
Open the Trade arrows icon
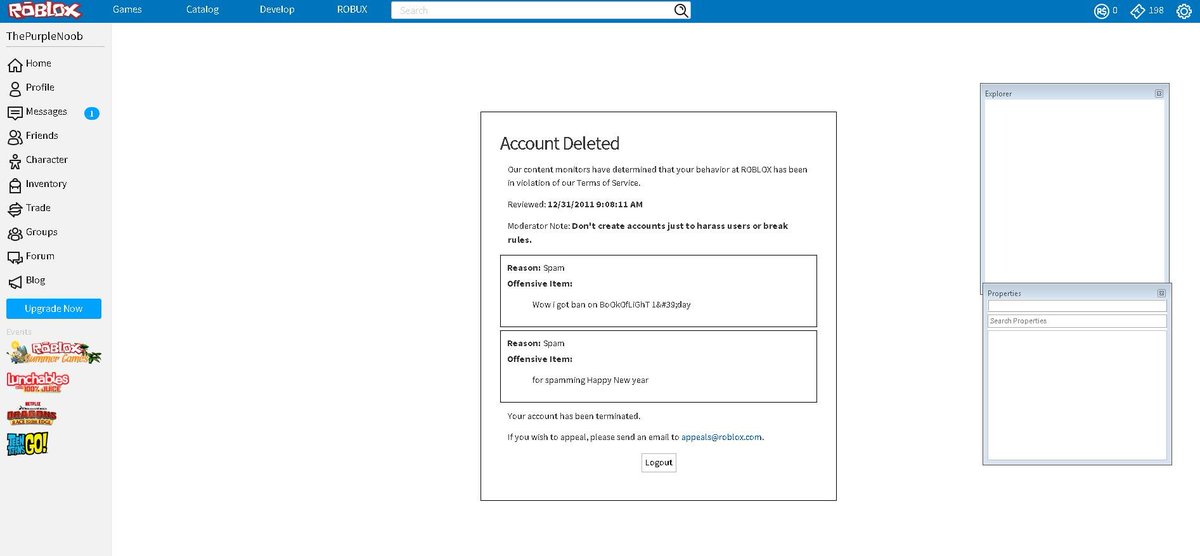[14, 208]
